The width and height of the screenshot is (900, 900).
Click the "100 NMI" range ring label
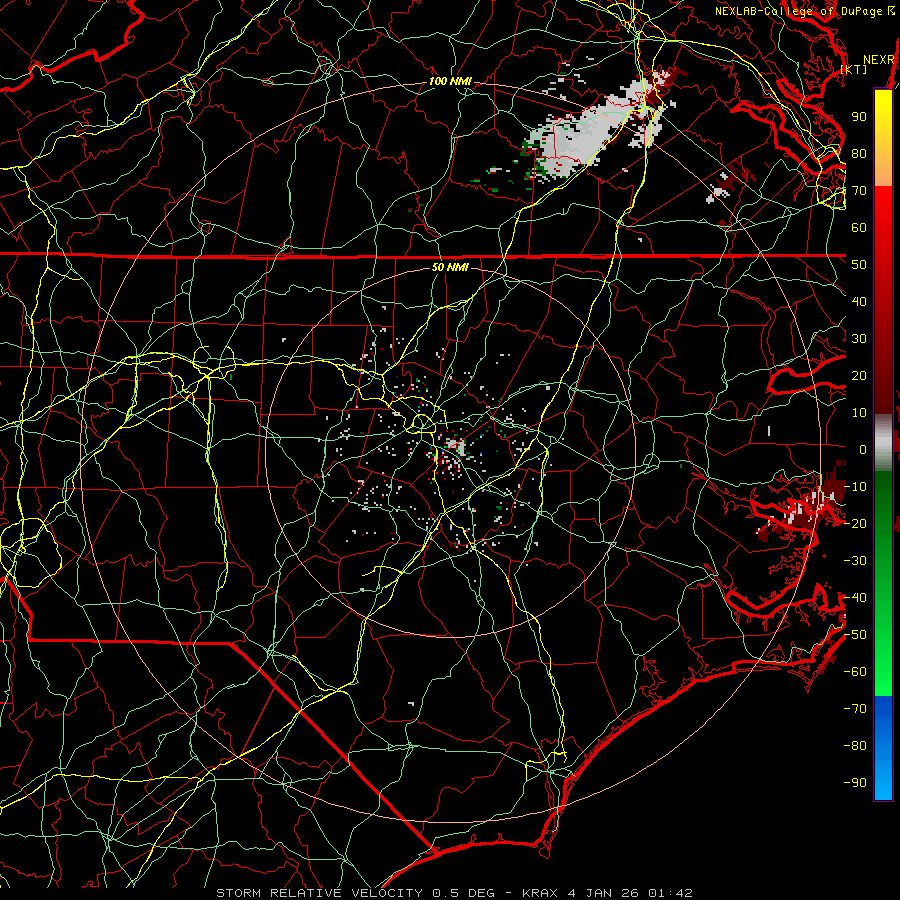coord(450,82)
